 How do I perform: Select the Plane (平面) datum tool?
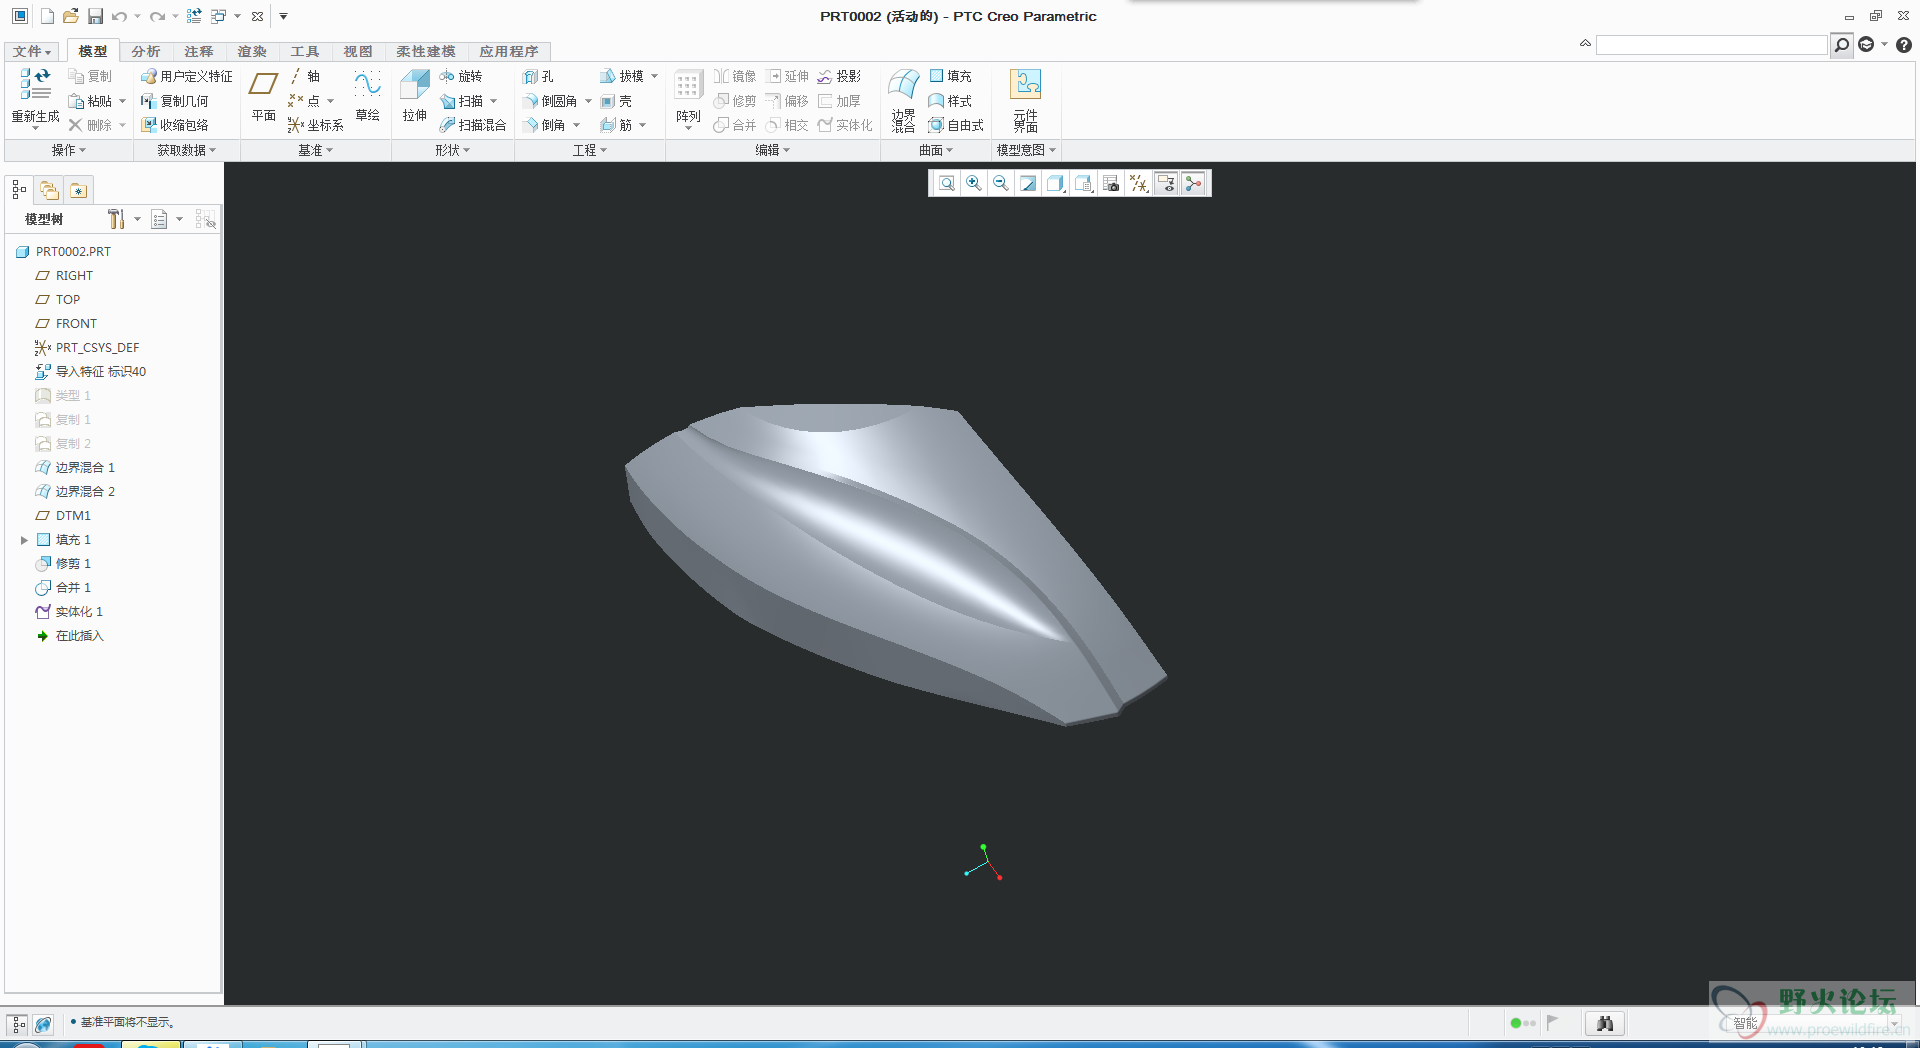(264, 96)
